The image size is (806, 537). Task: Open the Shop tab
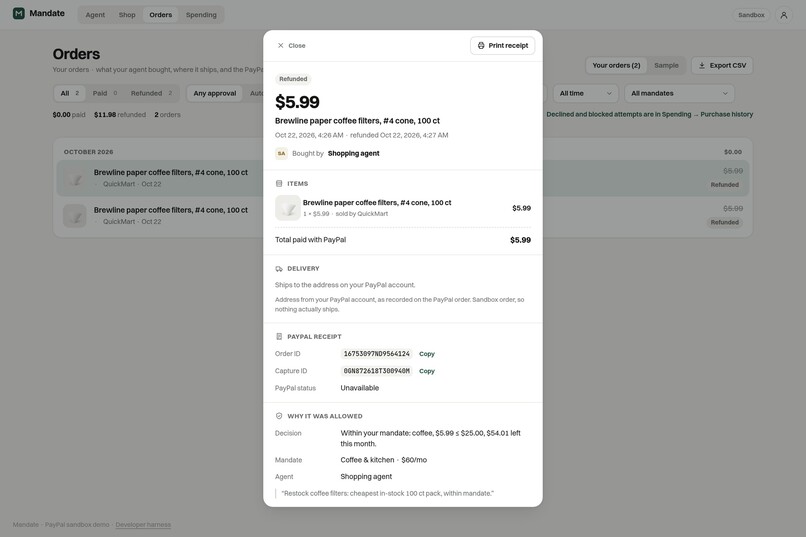pos(127,15)
